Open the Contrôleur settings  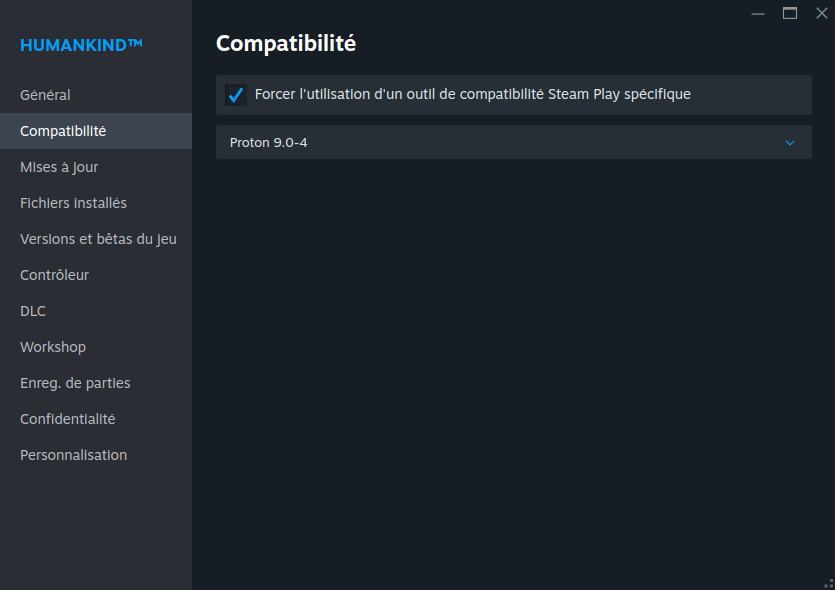pos(96,275)
